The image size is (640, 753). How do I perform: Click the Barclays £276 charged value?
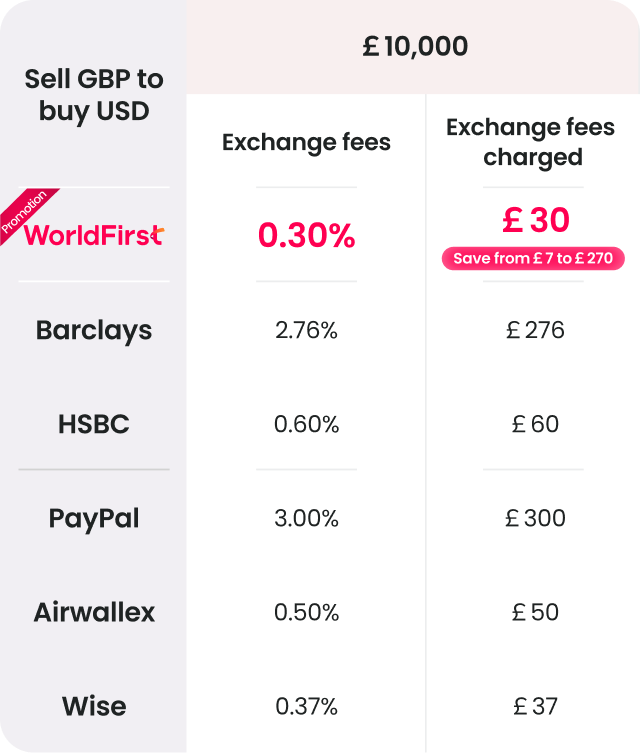[536, 330]
